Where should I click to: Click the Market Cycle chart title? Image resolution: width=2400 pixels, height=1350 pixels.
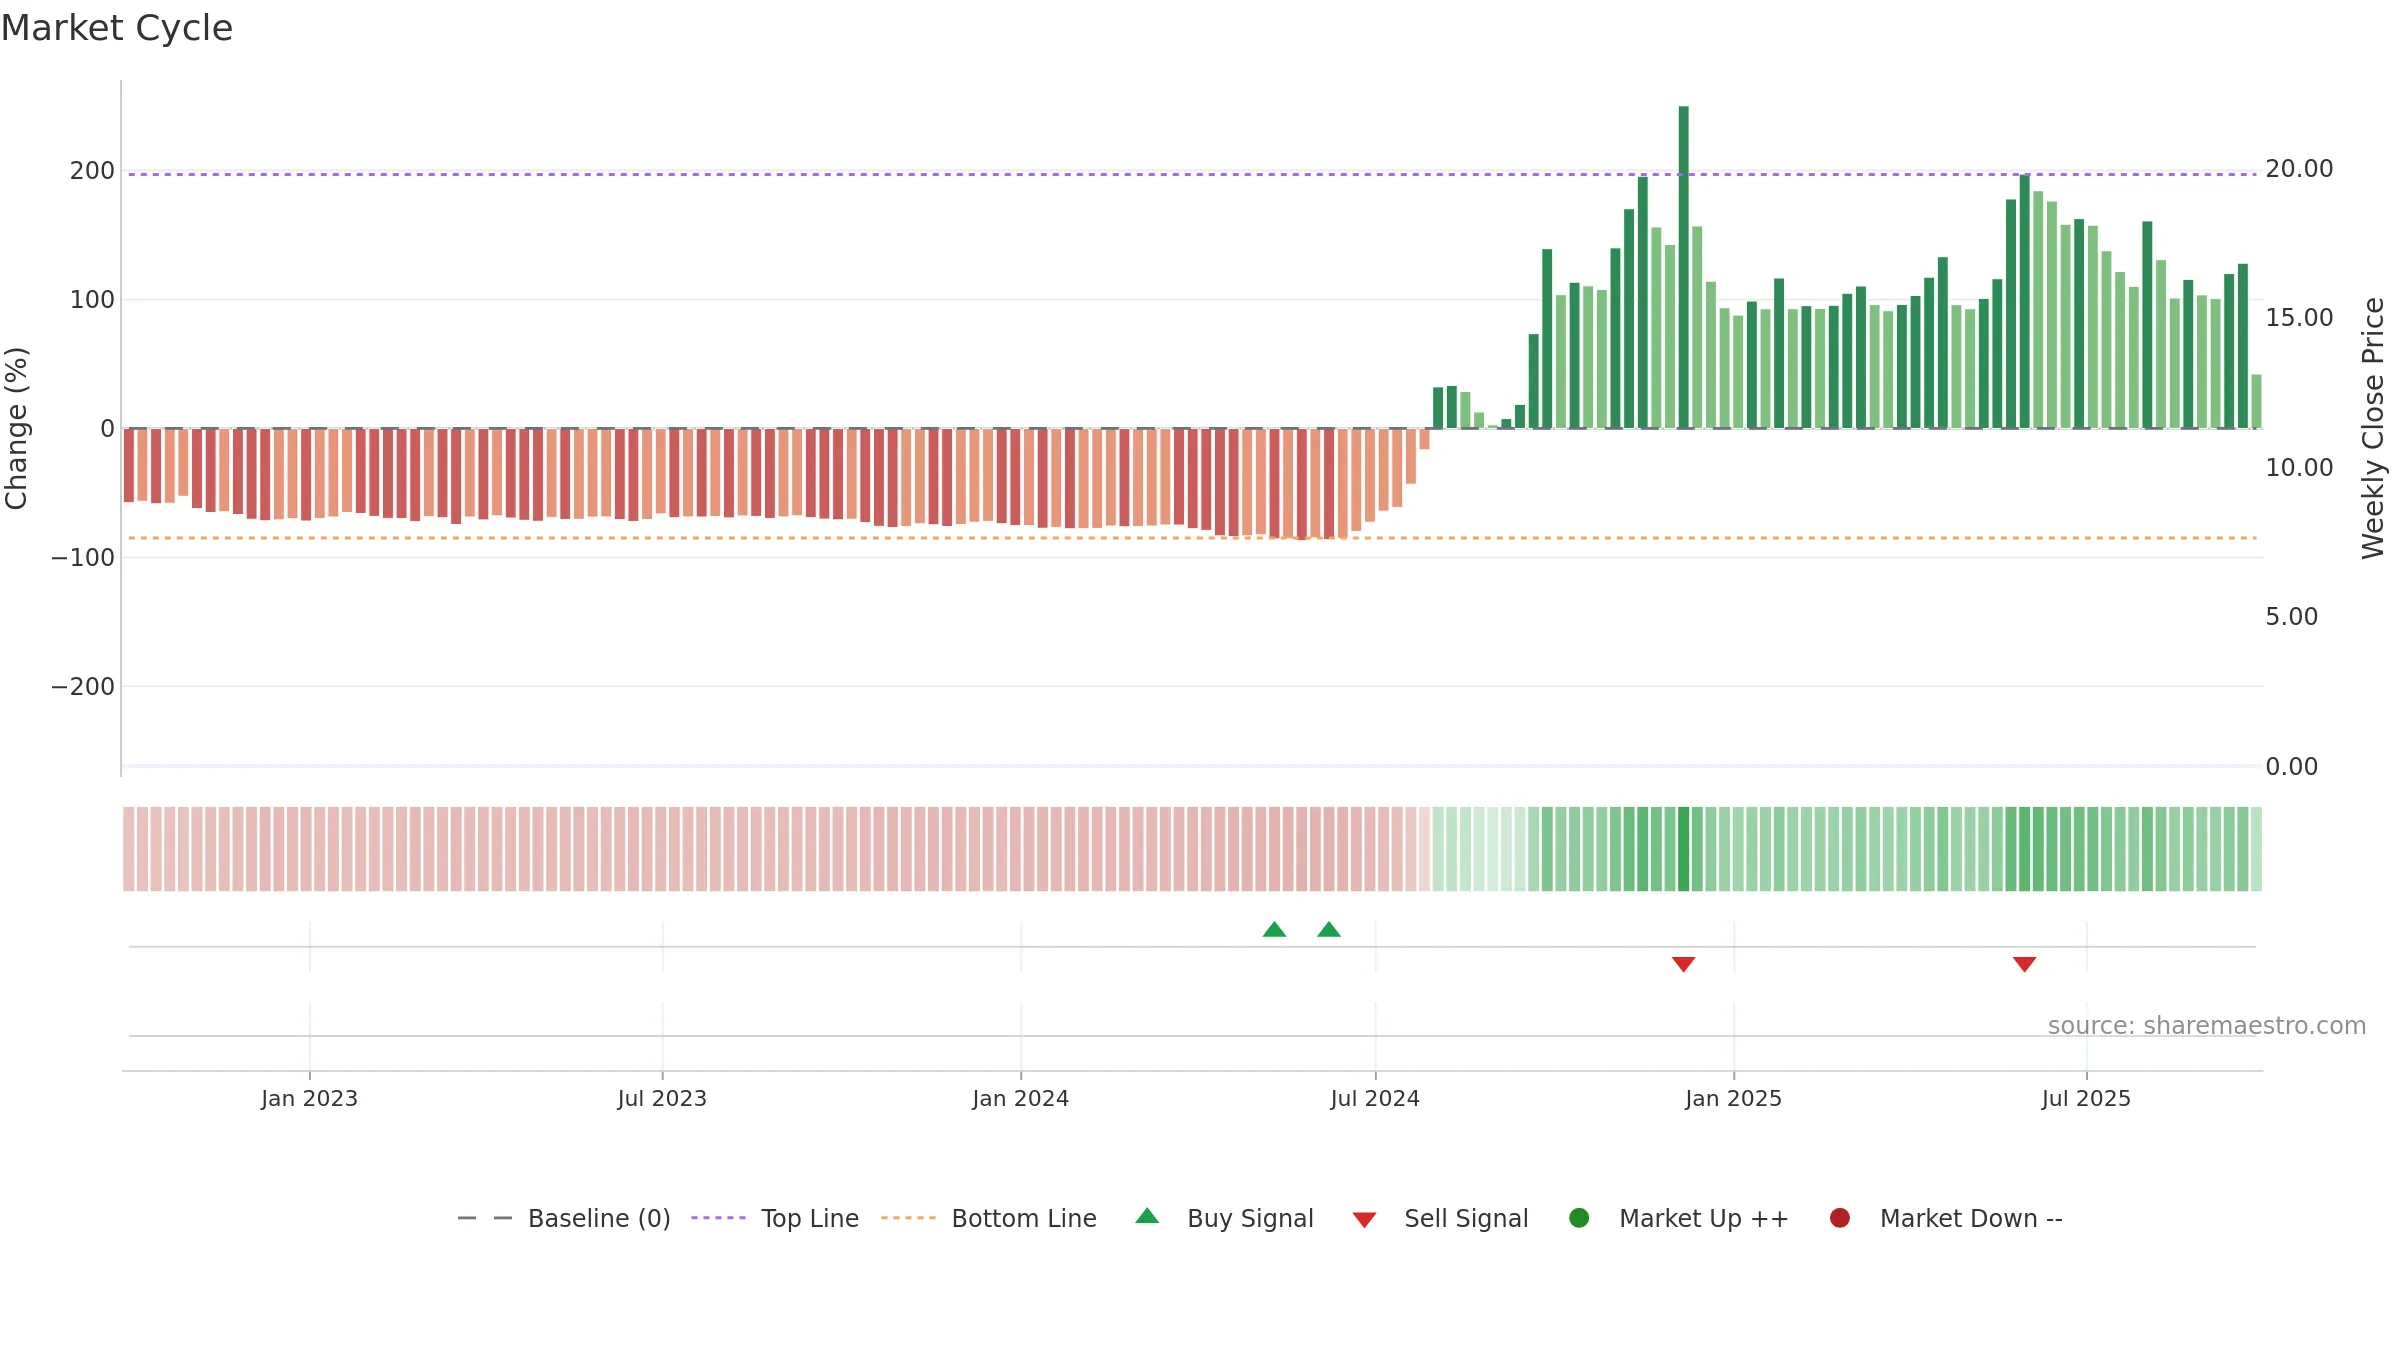tap(117, 28)
